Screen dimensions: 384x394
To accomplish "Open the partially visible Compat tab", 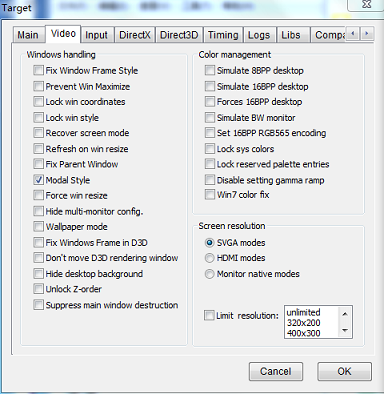I will (x=329, y=35).
